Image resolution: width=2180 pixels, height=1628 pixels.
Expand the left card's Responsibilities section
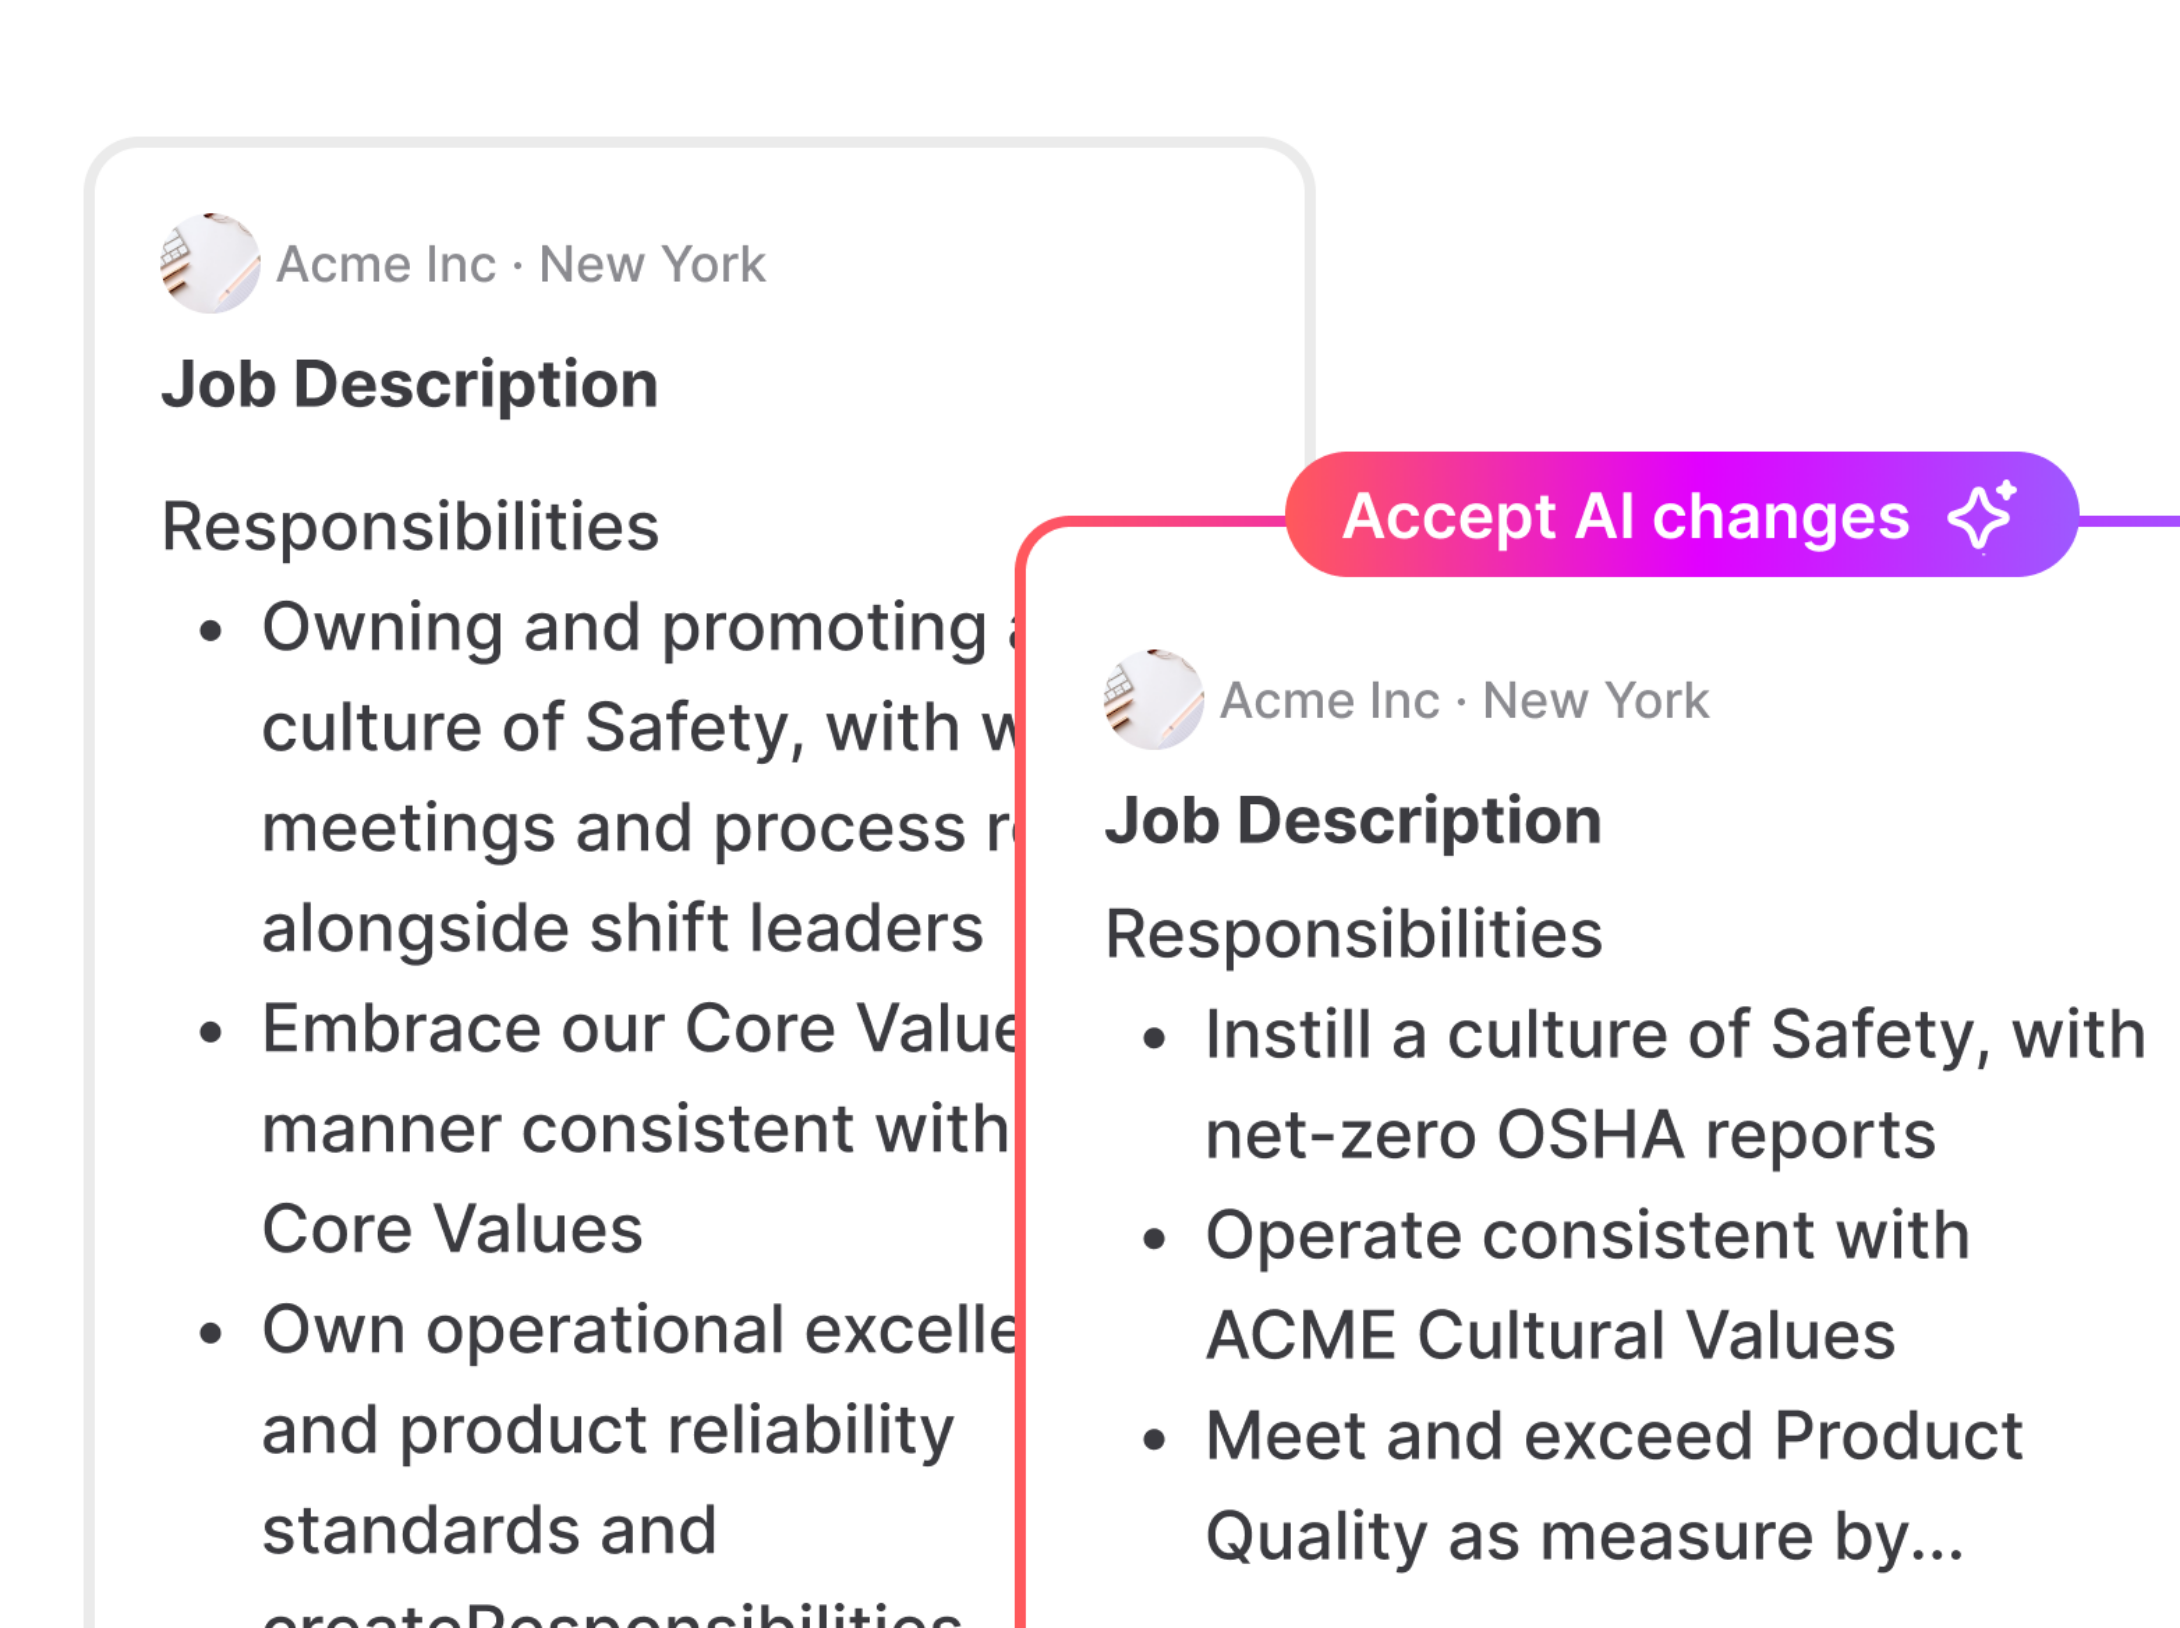tap(410, 524)
